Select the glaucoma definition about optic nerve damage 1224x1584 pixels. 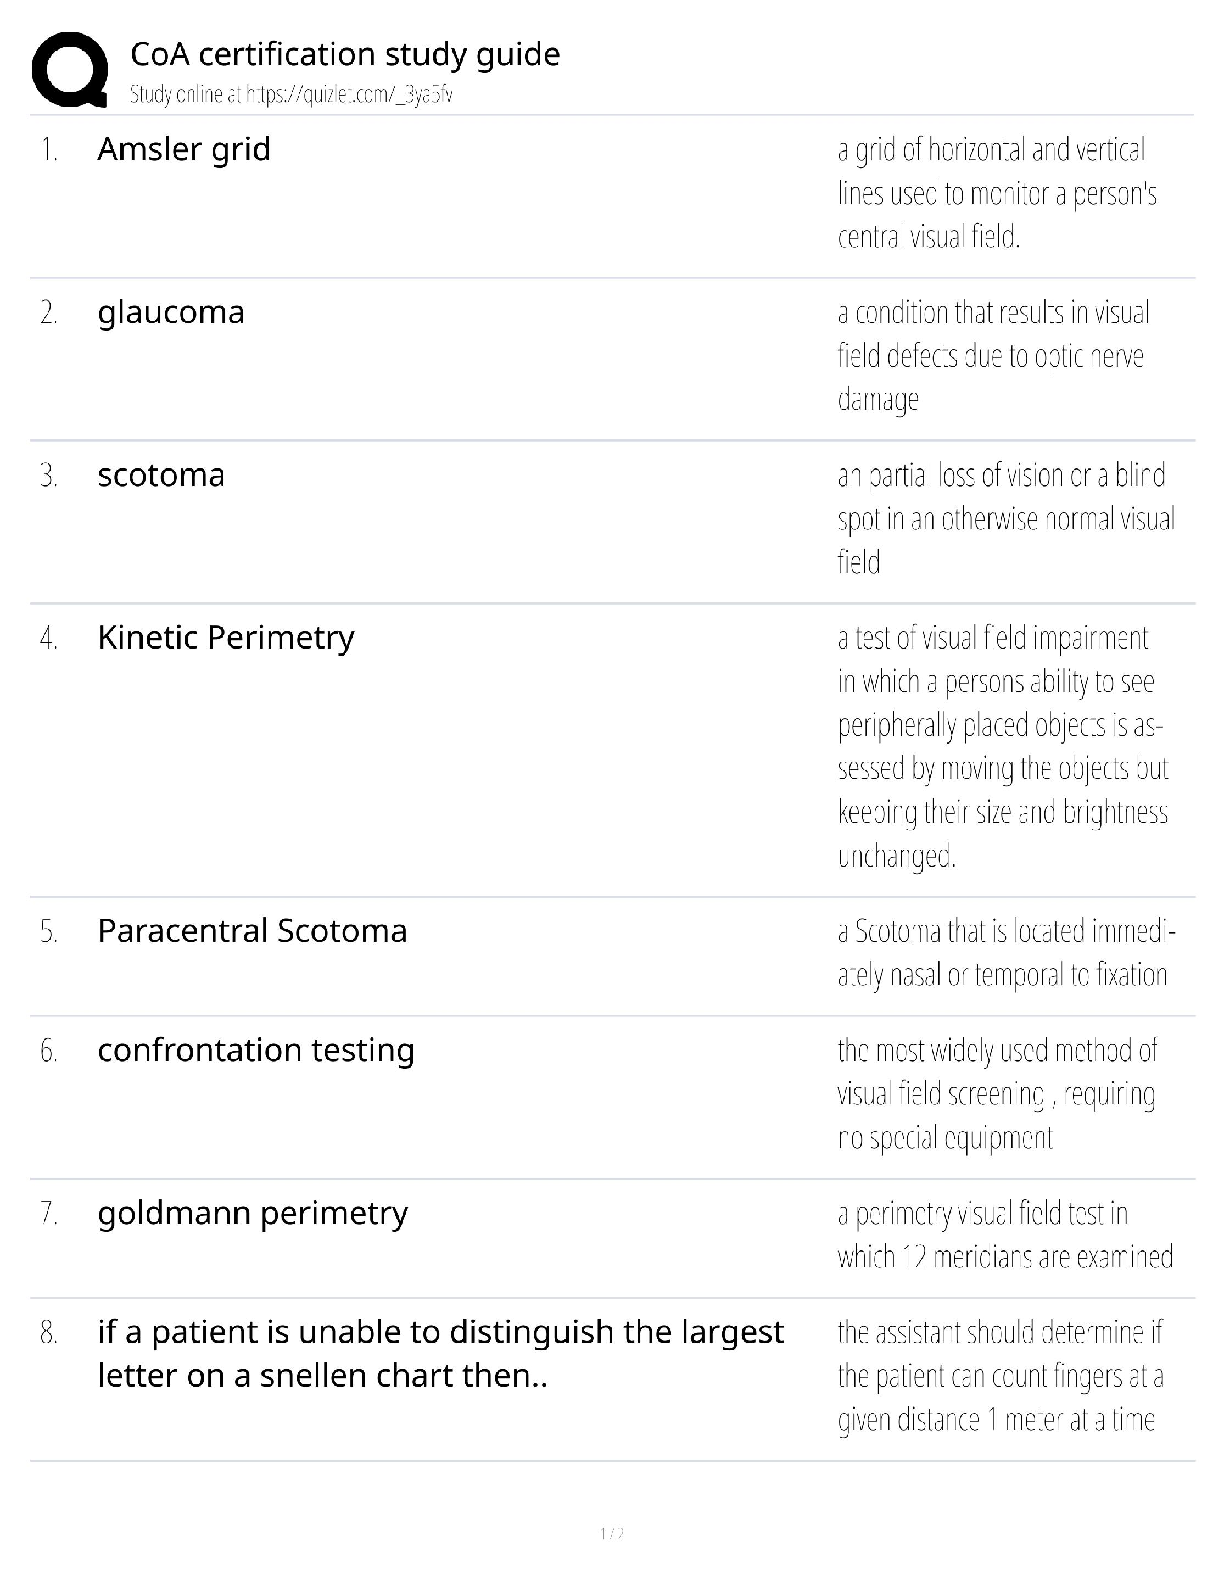[993, 356]
